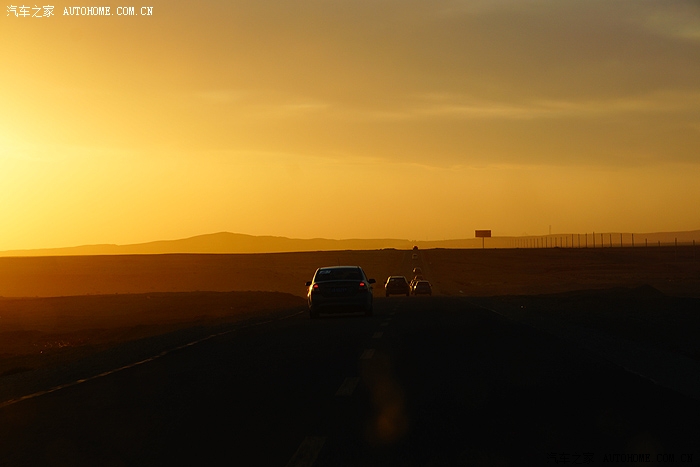700x467 pixels.
Task: Select the second car ahead on road
Action: click(x=396, y=286)
